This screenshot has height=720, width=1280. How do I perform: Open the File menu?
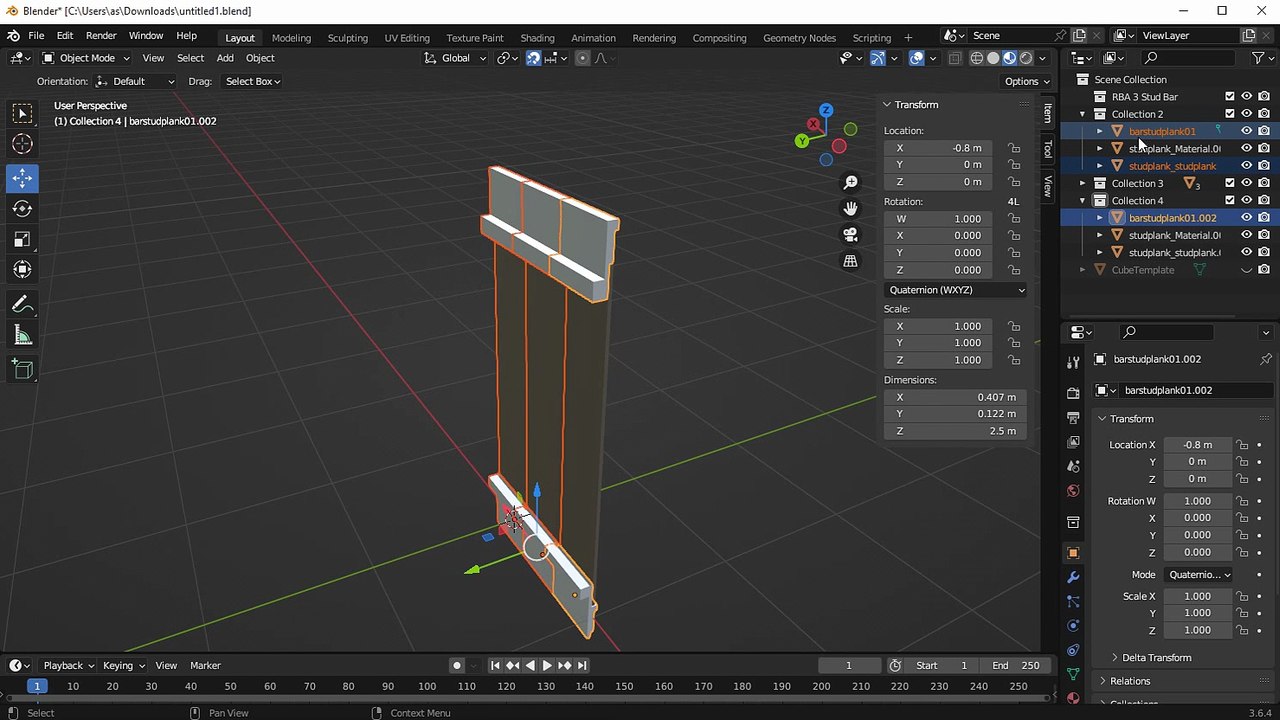[x=36, y=36]
